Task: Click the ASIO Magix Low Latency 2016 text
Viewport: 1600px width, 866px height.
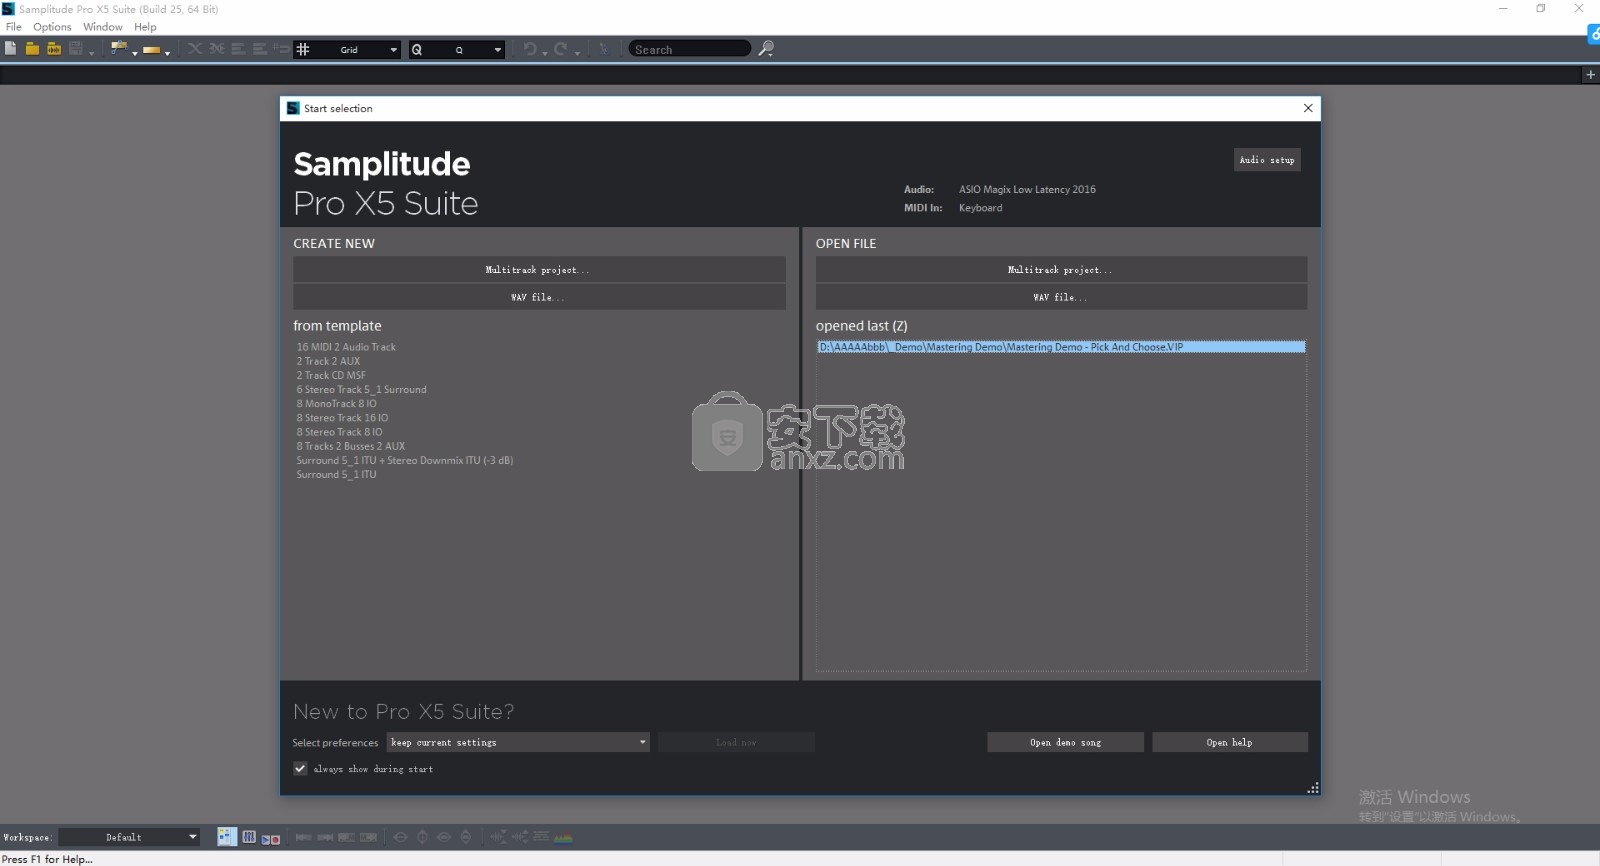Action: (x=1027, y=189)
